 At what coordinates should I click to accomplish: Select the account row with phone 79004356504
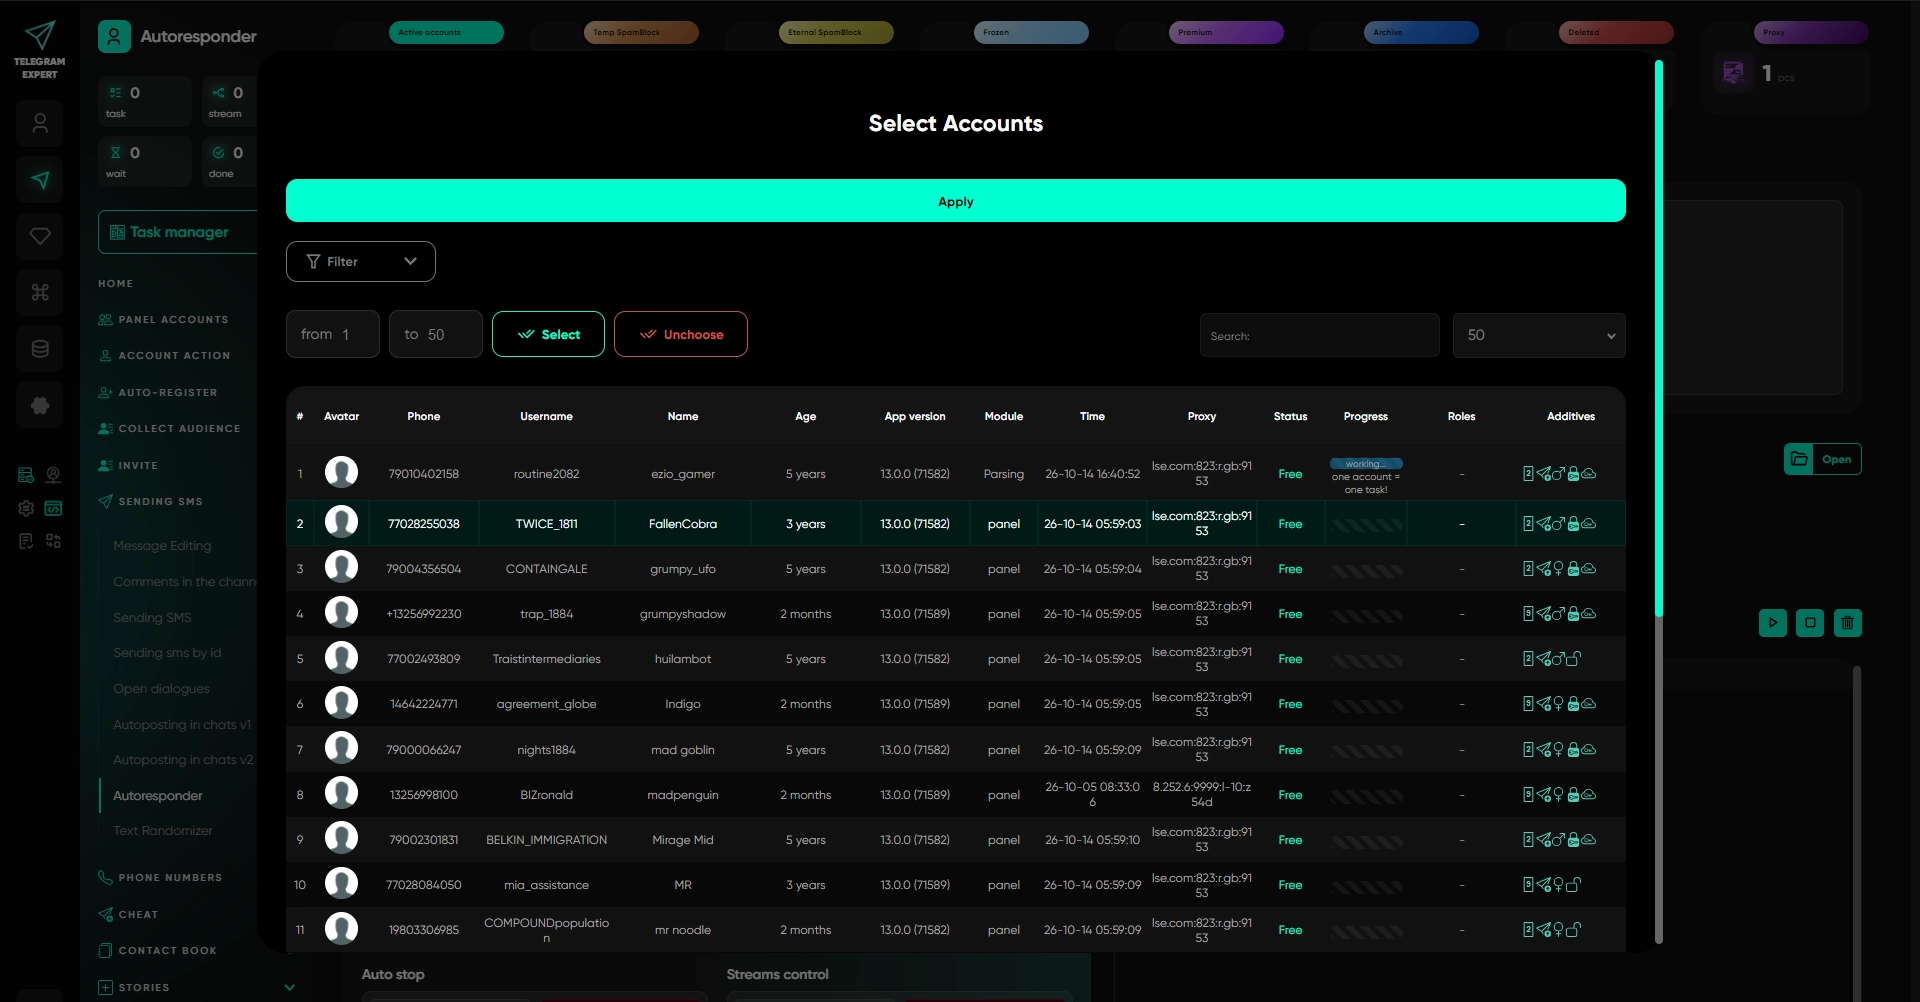point(956,569)
